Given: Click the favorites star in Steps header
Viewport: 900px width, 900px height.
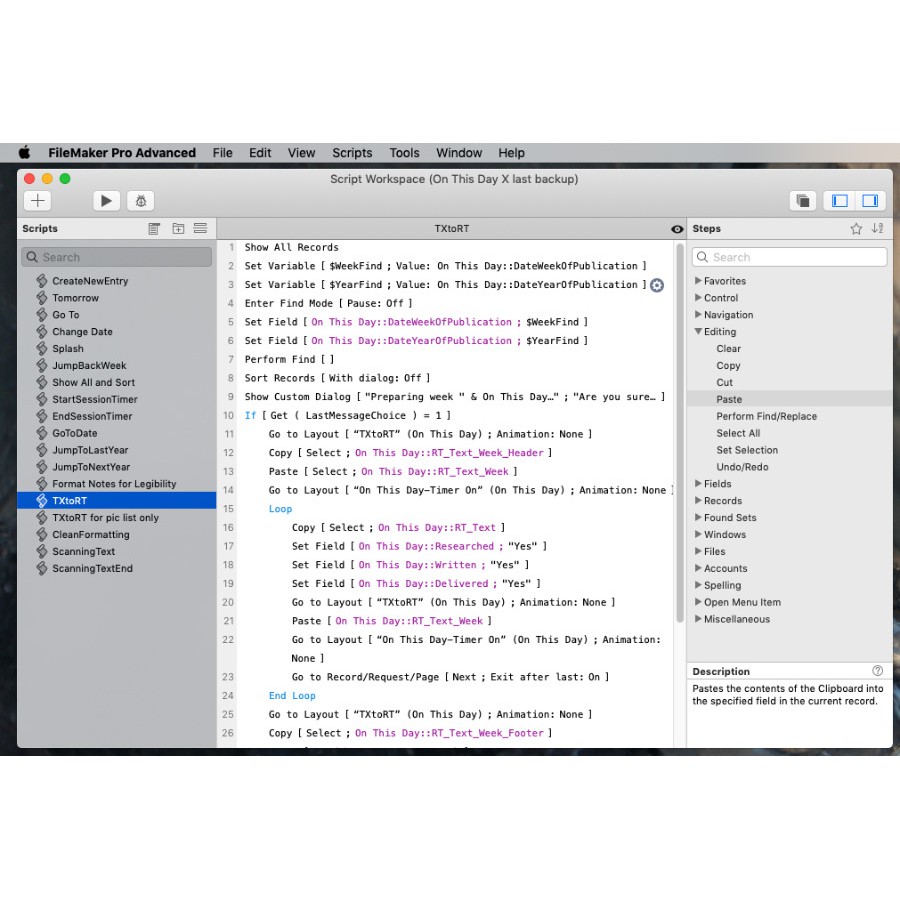Looking at the screenshot, I should (x=856, y=228).
